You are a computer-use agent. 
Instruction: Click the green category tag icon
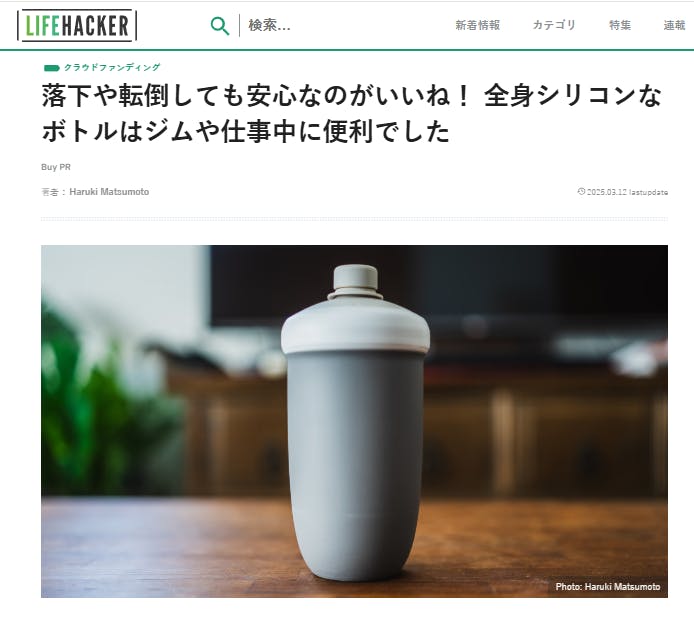(x=51, y=68)
